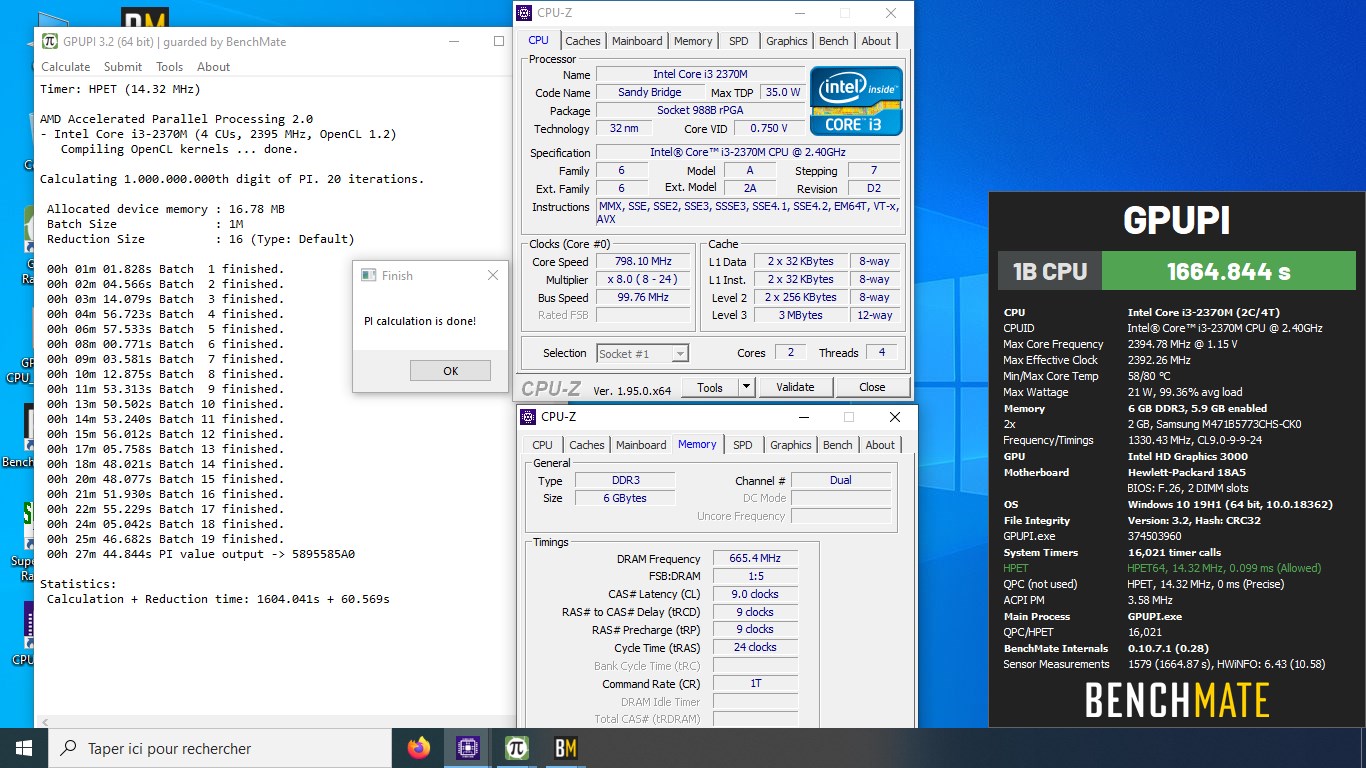This screenshot has width=1366, height=768.
Task: Click the Calculation + Reduction time line
Action: tap(218, 599)
